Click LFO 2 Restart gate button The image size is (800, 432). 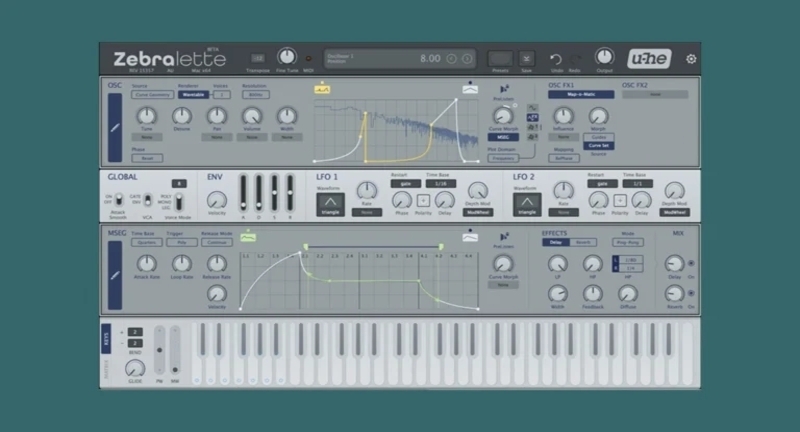click(602, 184)
